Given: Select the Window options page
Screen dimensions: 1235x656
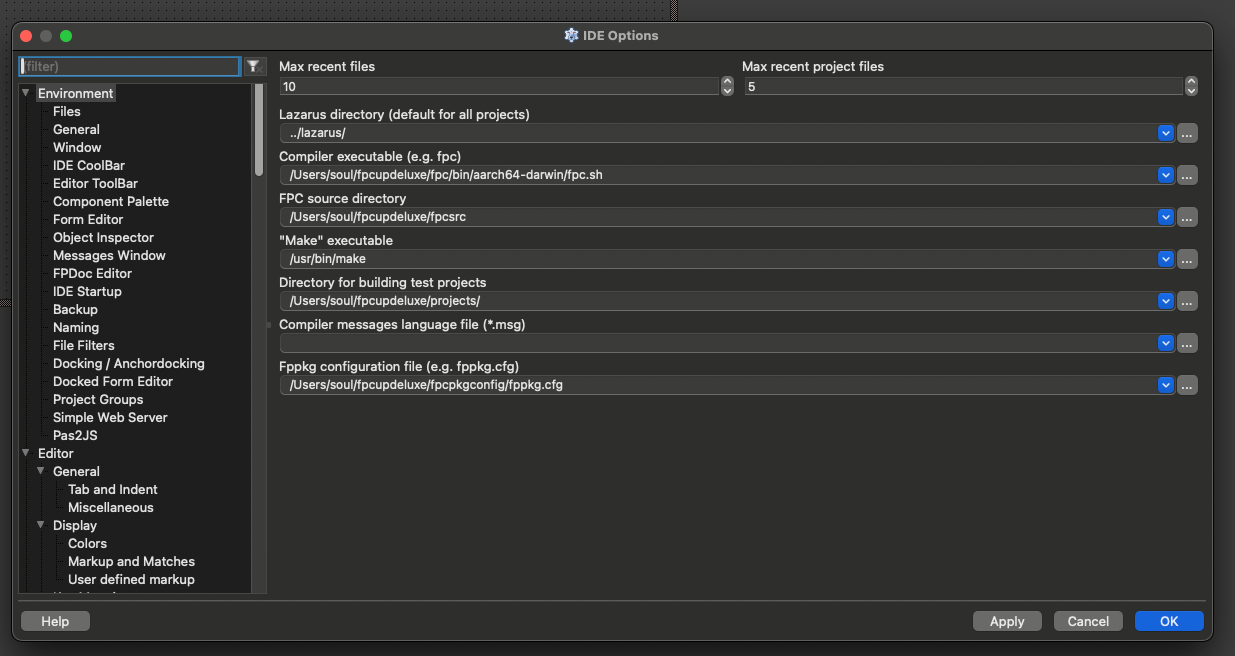Looking at the screenshot, I should pos(77,147).
